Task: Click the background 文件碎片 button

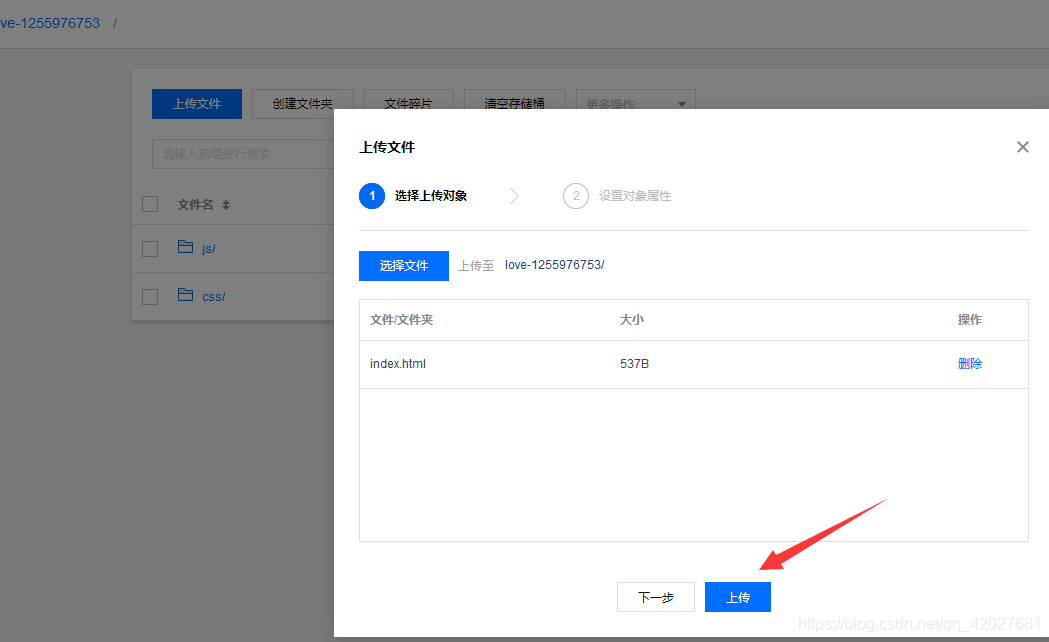Action: 409,100
